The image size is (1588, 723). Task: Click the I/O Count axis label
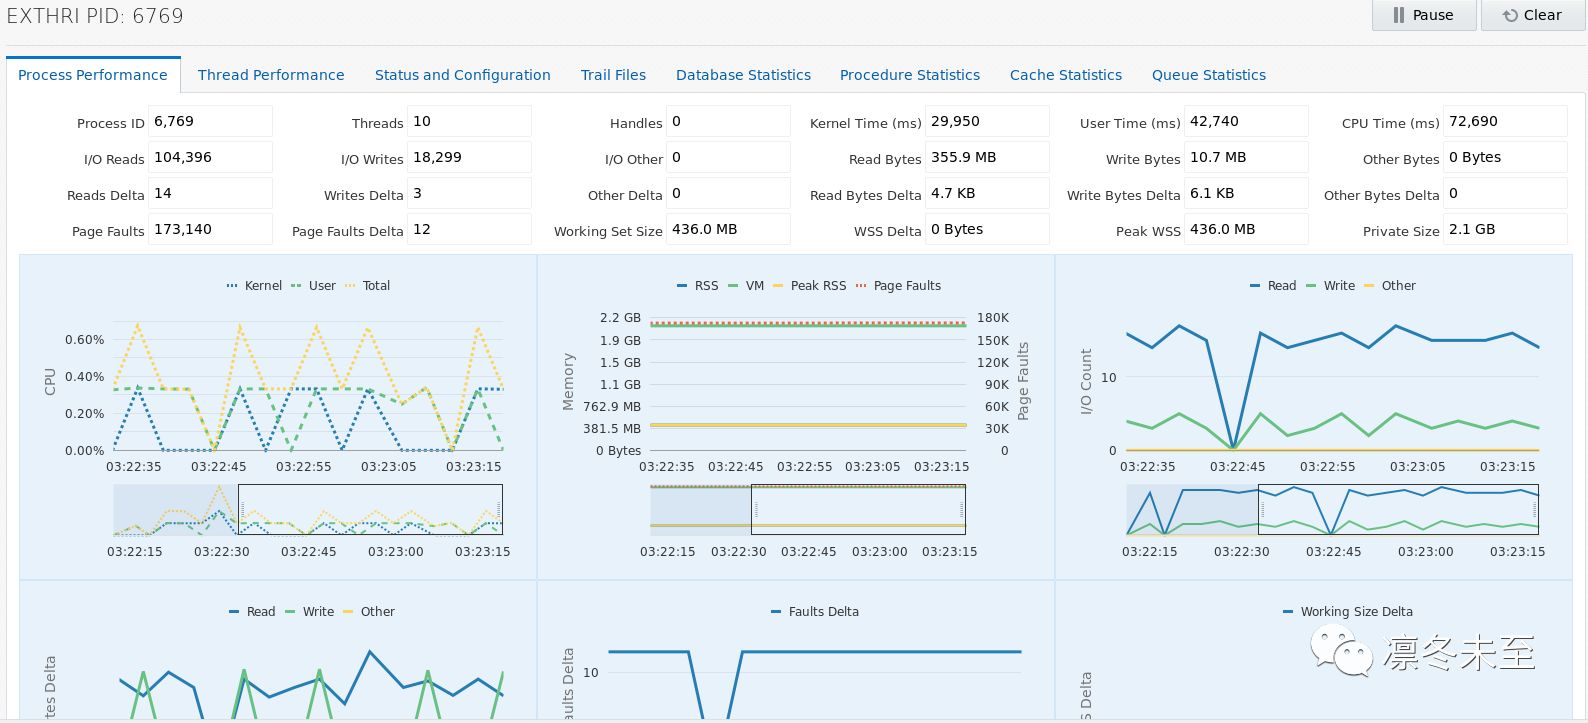tap(1086, 381)
